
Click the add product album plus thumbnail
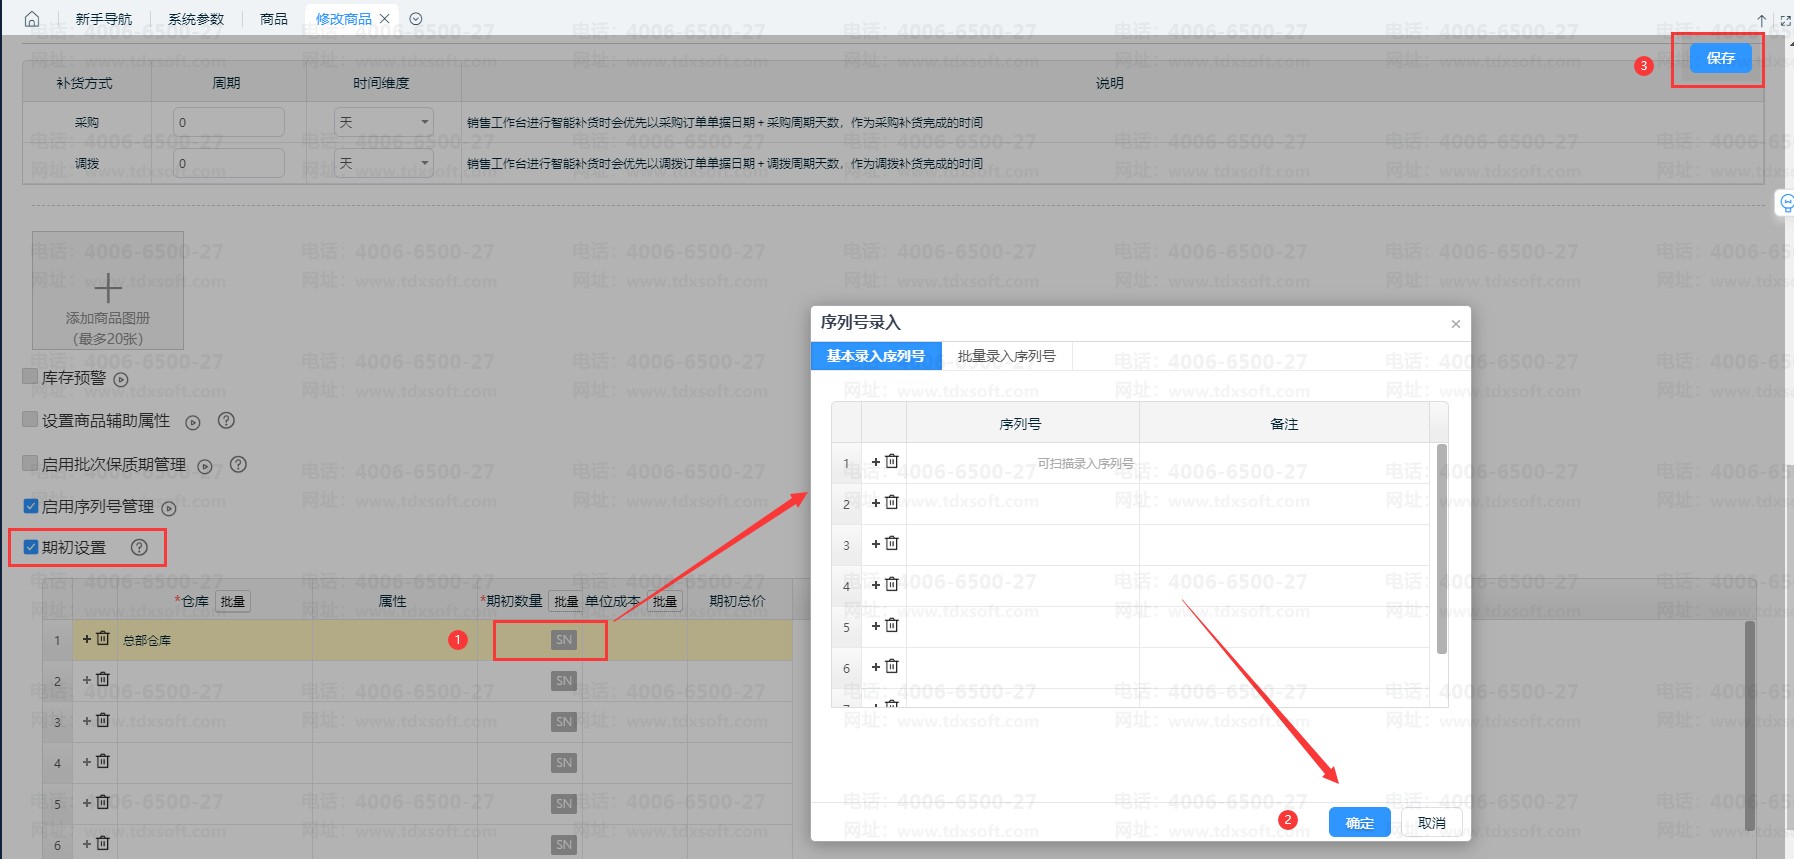click(108, 290)
